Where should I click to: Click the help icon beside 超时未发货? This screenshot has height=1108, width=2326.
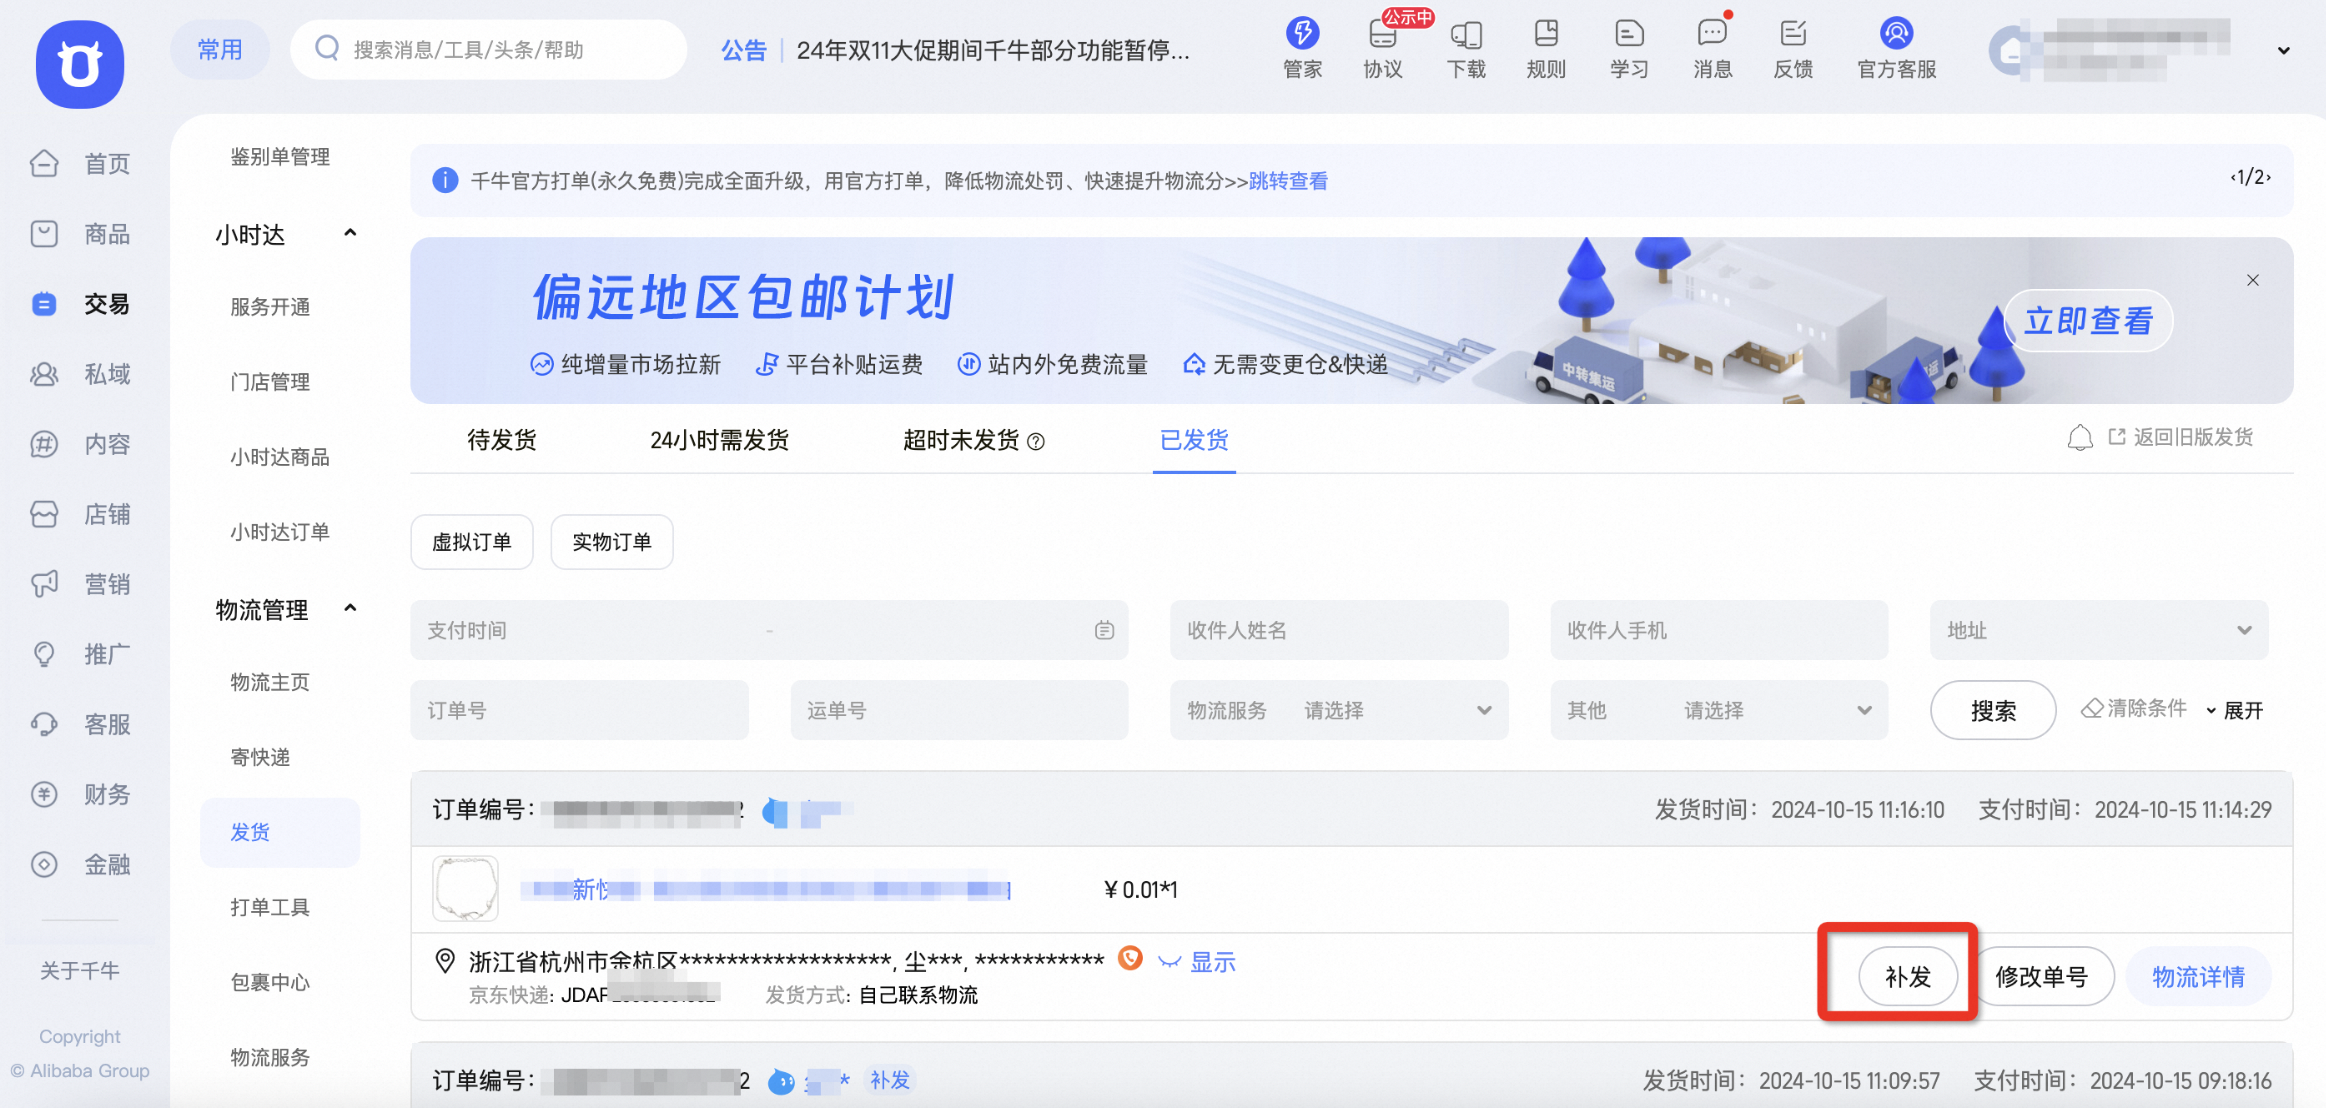(x=1036, y=441)
